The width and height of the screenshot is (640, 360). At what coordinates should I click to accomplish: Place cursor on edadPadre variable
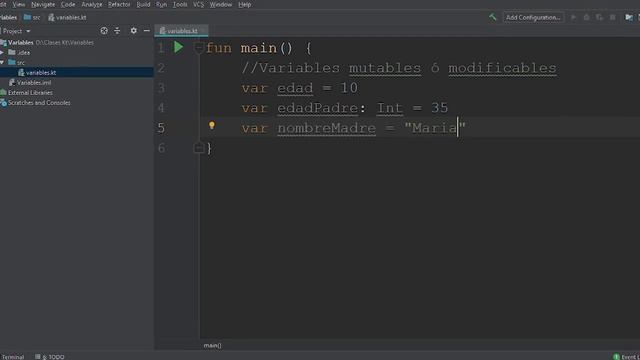click(318, 108)
